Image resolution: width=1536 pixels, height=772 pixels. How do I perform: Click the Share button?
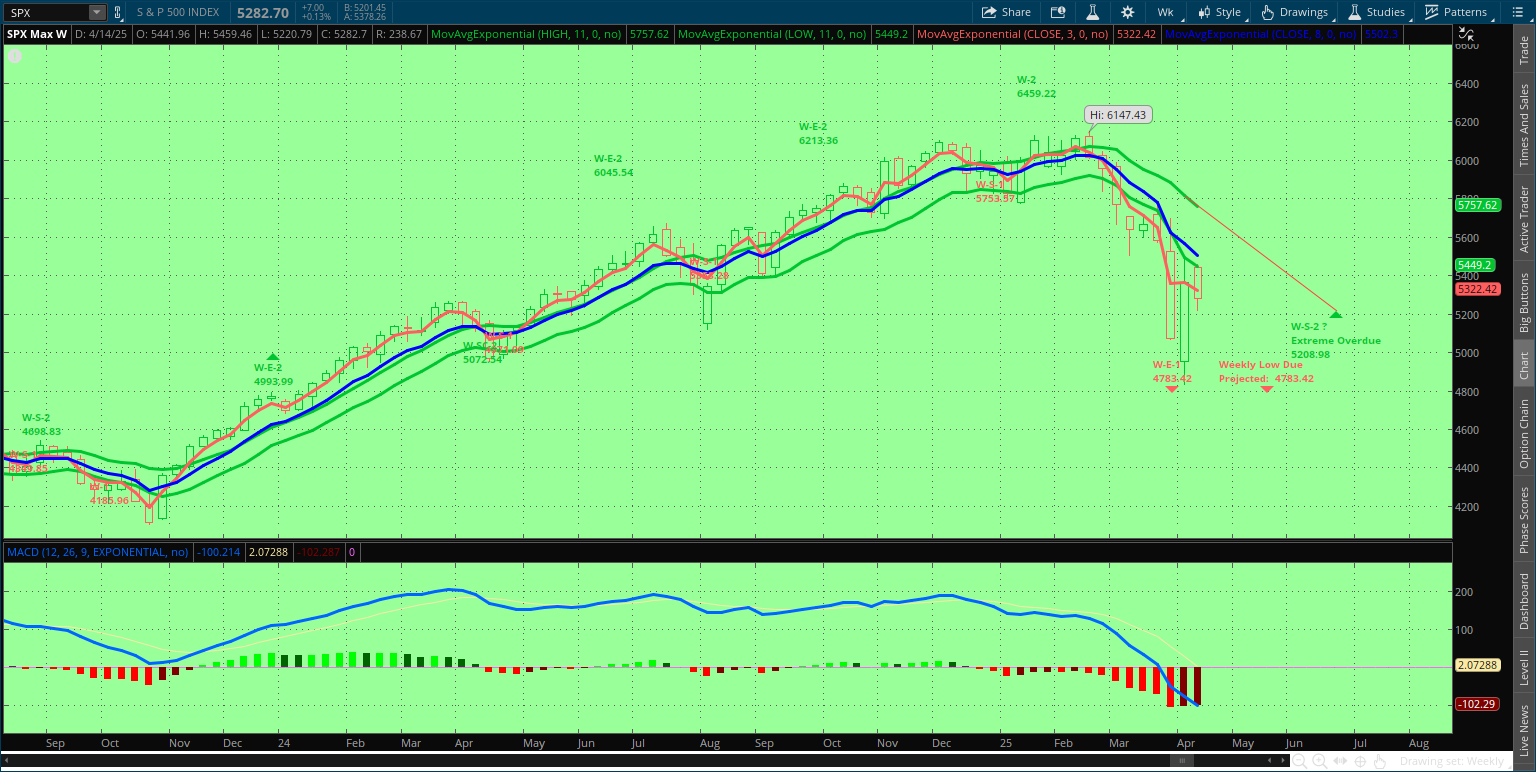pyautogui.click(x=1006, y=12)
